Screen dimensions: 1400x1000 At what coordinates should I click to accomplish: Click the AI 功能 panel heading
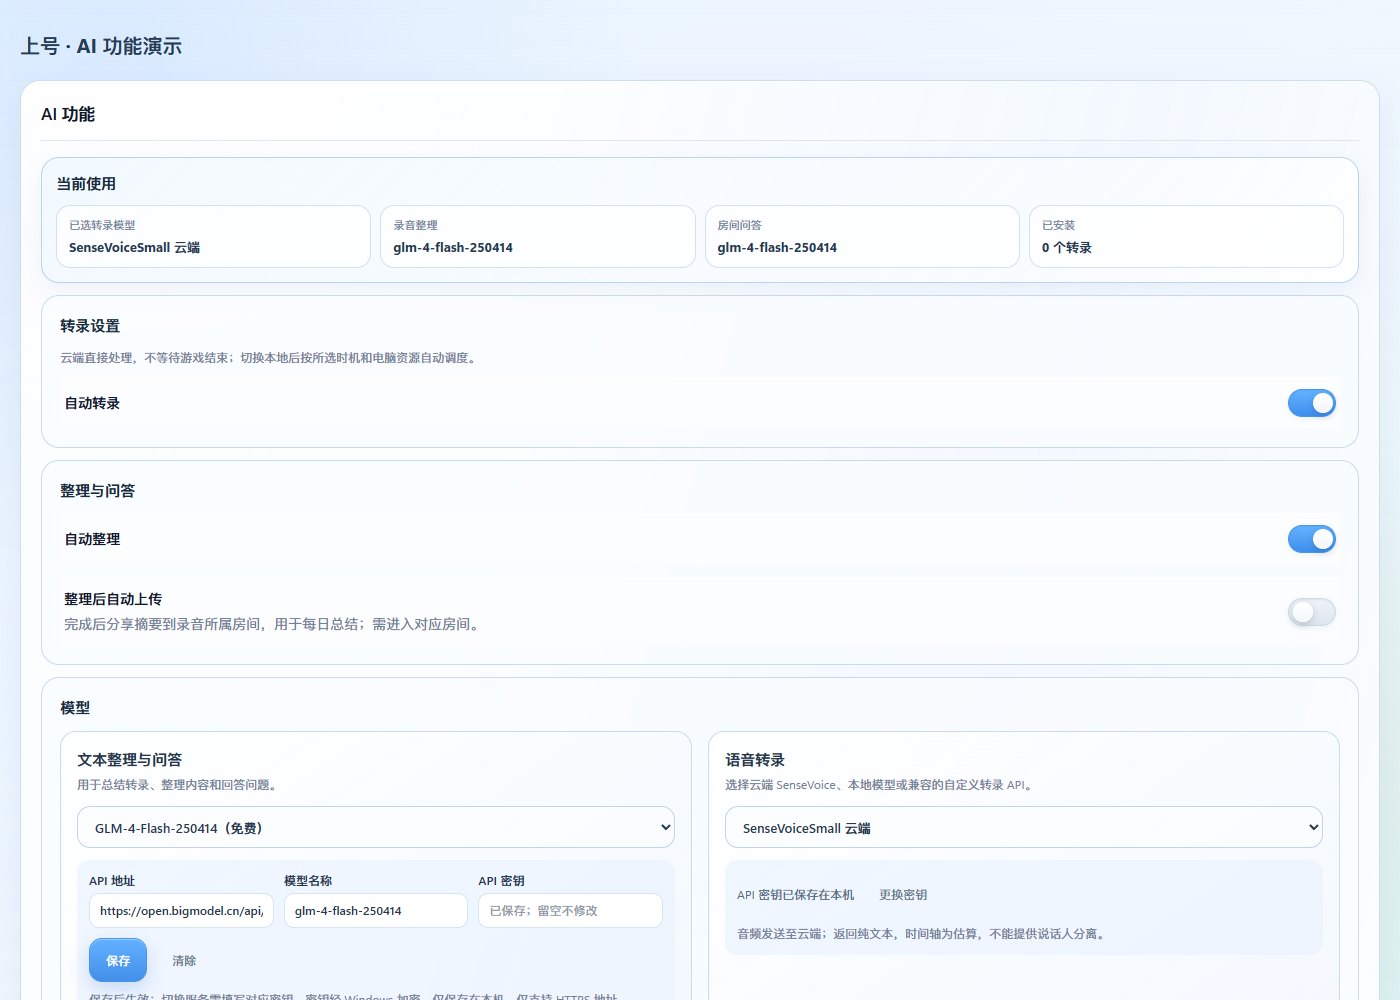point(68,114)
